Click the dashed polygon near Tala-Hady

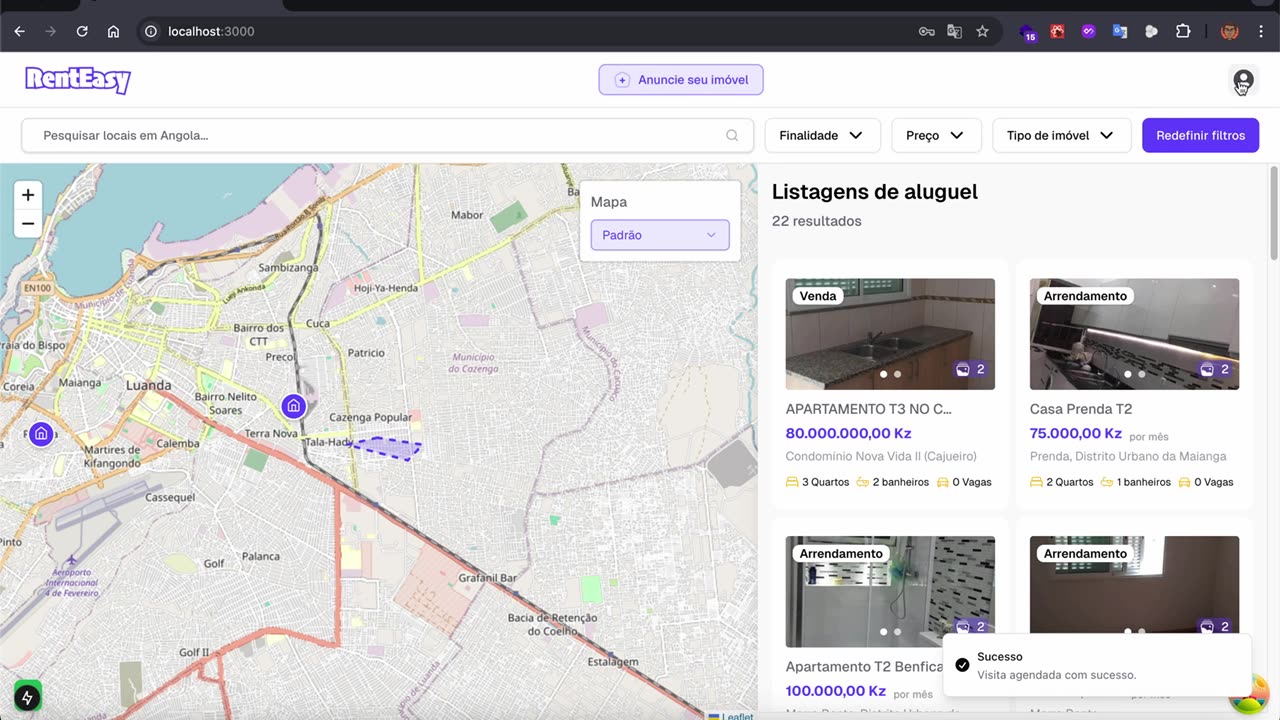click(x=386, y=448)
